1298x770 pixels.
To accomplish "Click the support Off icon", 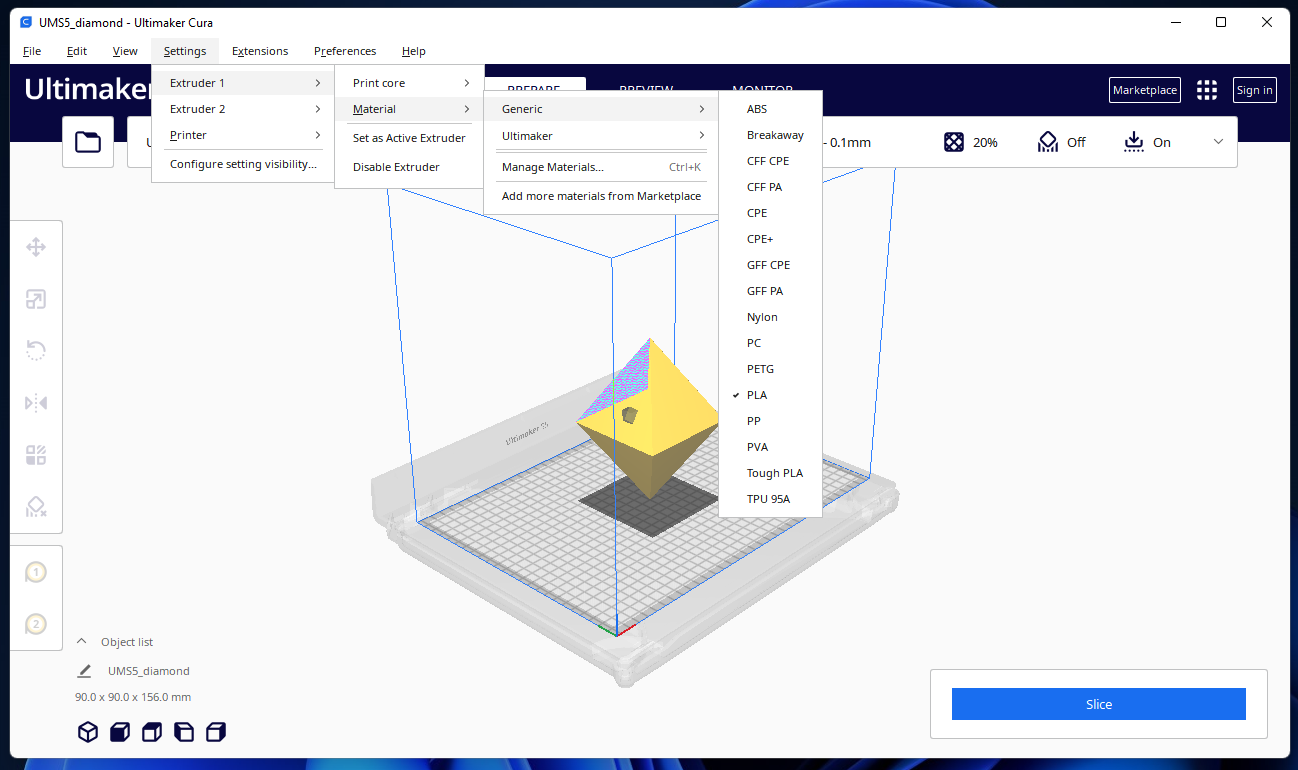I will [1047, 142].
